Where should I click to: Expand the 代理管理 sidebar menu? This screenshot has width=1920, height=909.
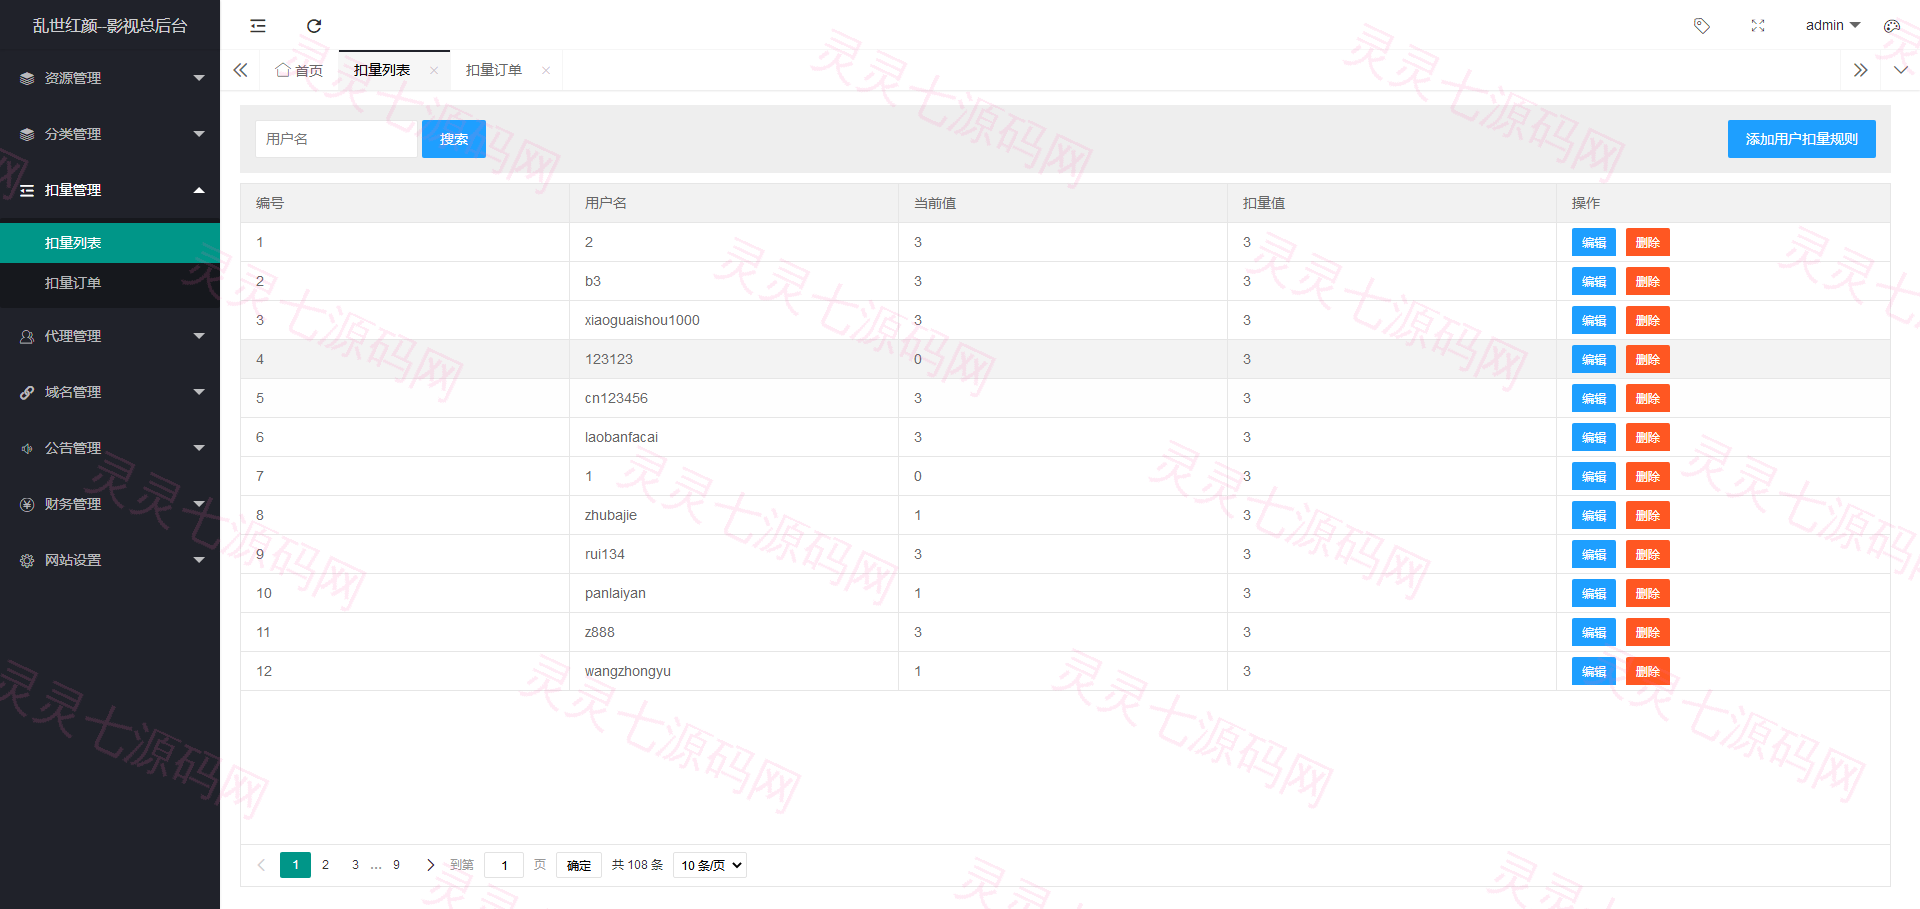(x=110, y=336)
